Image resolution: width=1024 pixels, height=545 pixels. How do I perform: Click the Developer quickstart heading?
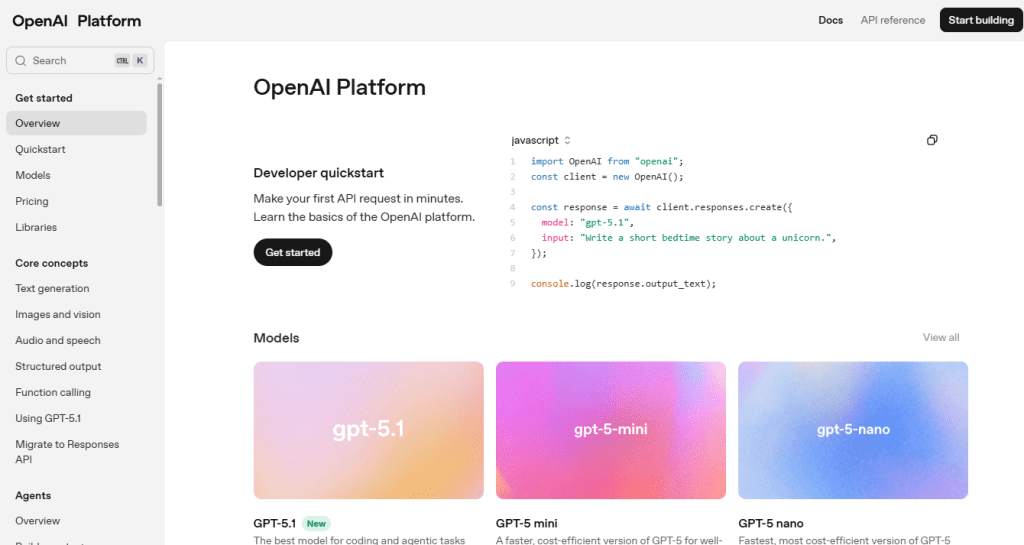click(319, 173)
